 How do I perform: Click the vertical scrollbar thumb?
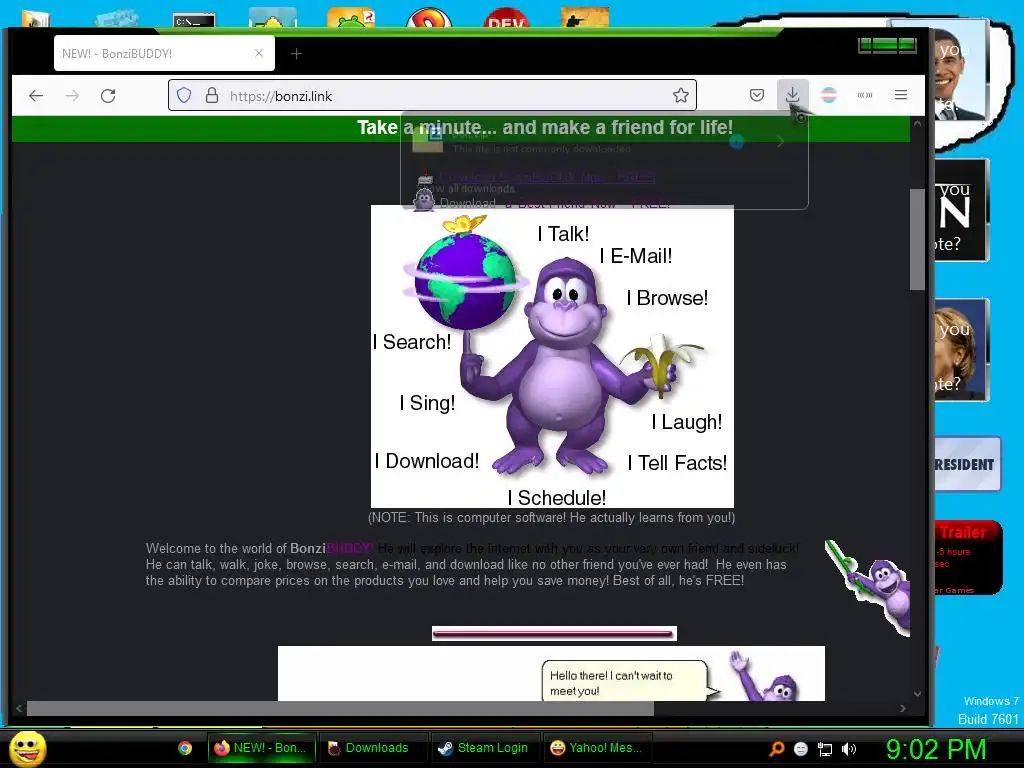(x=917, y=239)
